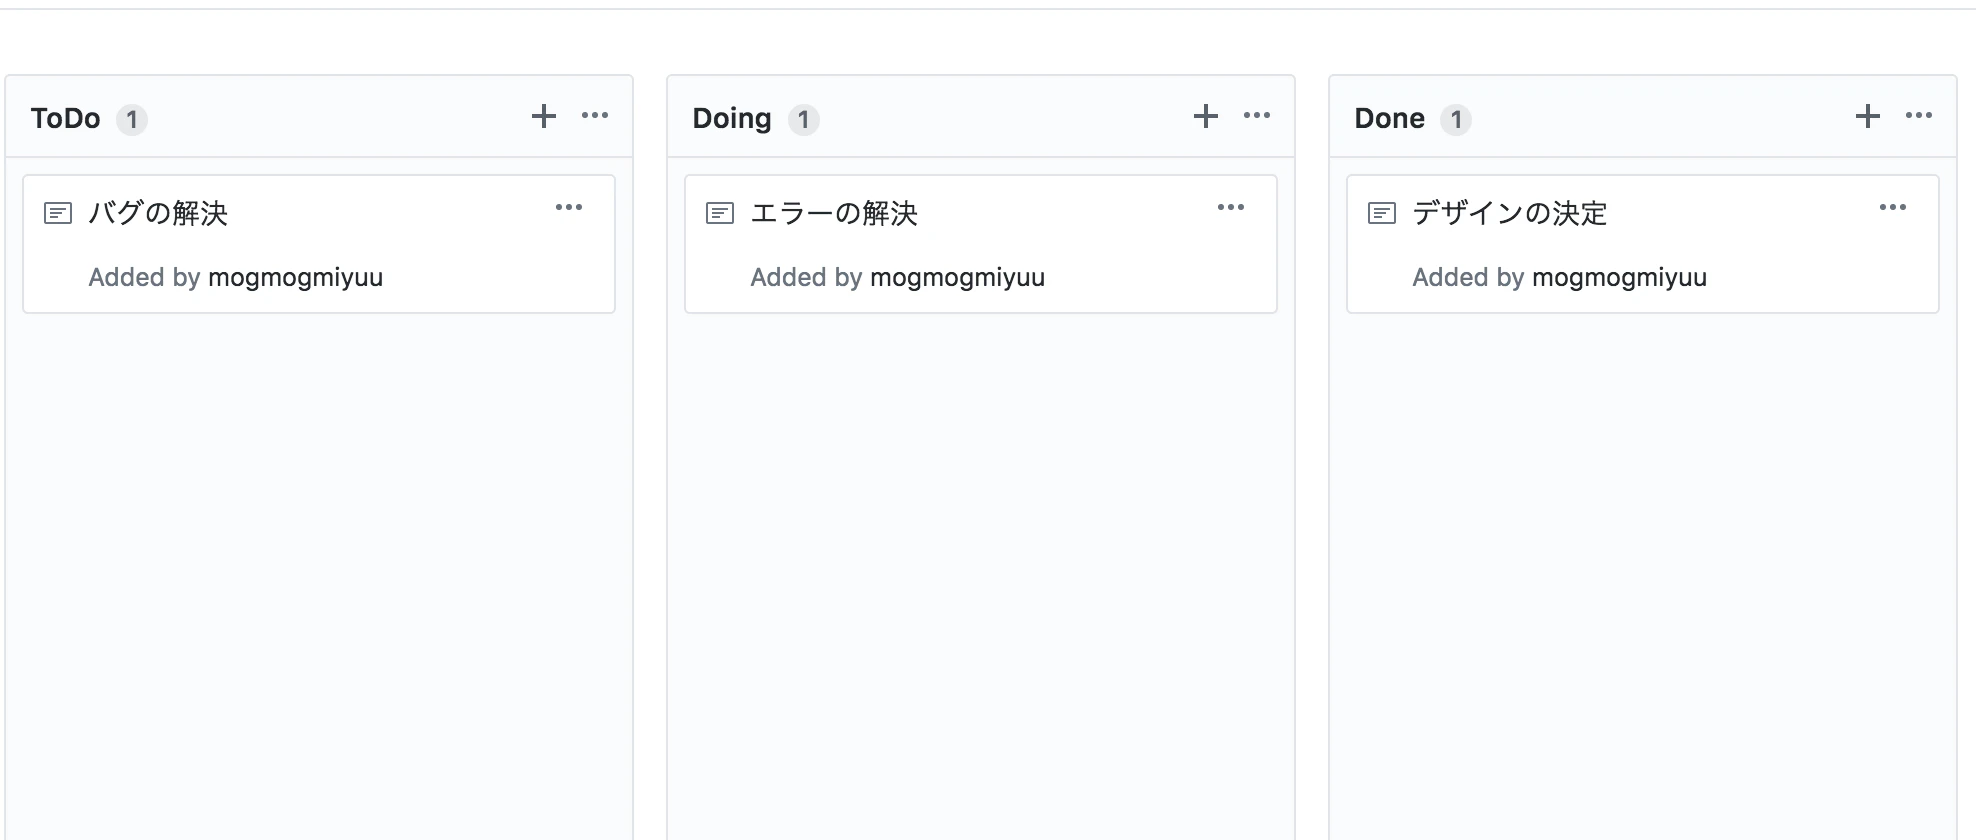Click the note icon on デザインの決定 card
Image resolution: width=1976 pixels, height=840 pixels.
click(1382, 213)
